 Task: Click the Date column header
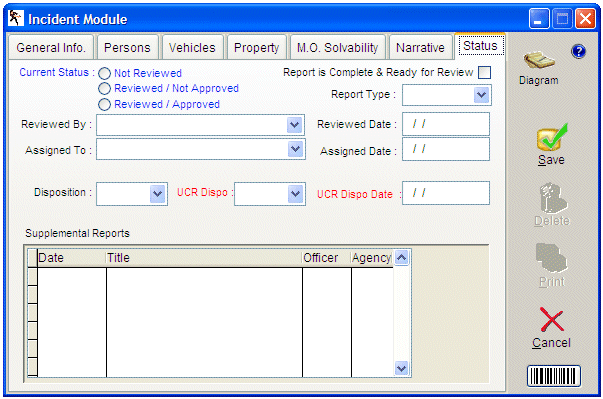(x=72, y=258)
